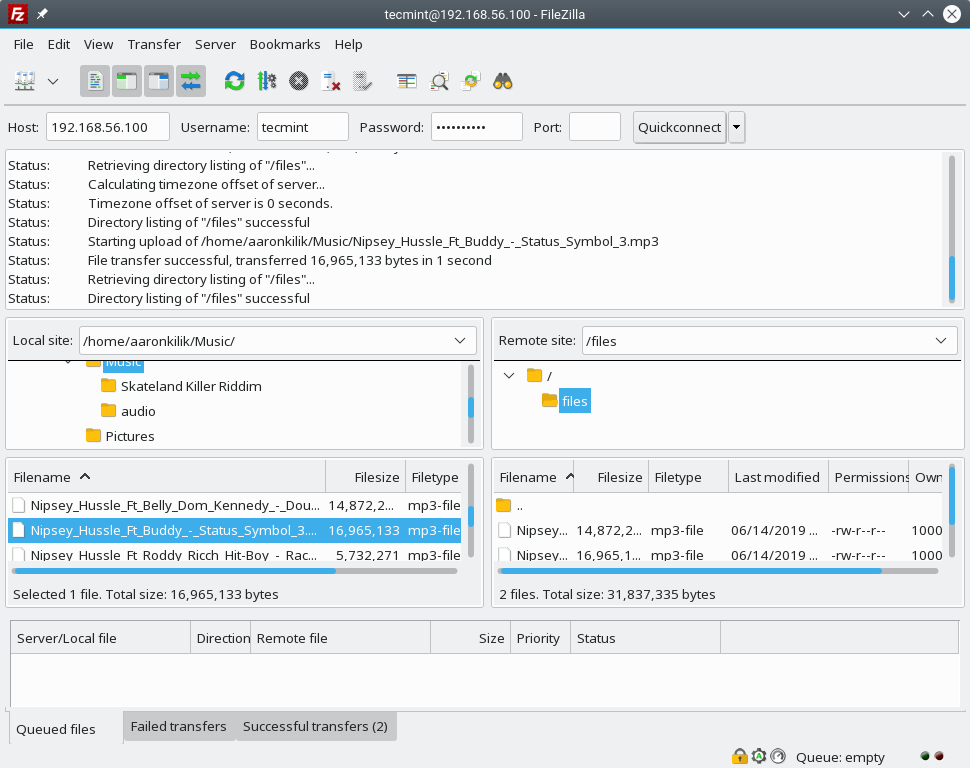The image size is (970, 768).
Task: Disconnect from the current server
Action: click(x=330, y=81)
